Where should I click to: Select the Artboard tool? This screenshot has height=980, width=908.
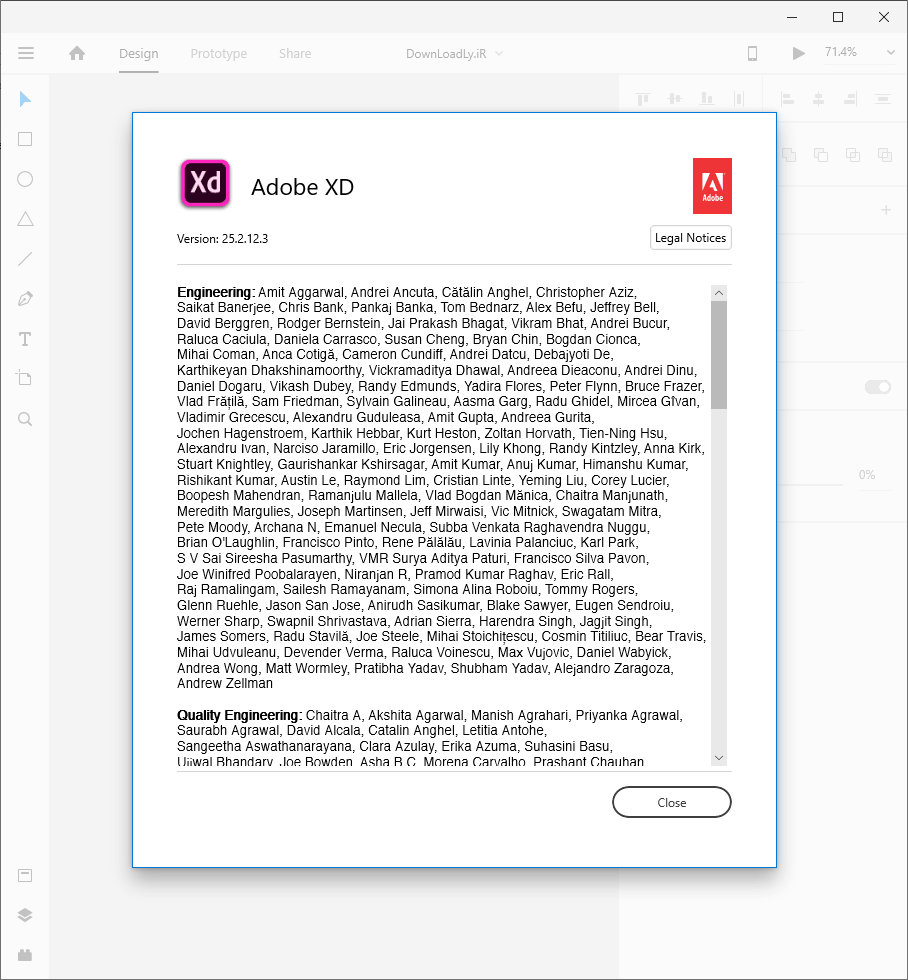(x=24, y=378)
